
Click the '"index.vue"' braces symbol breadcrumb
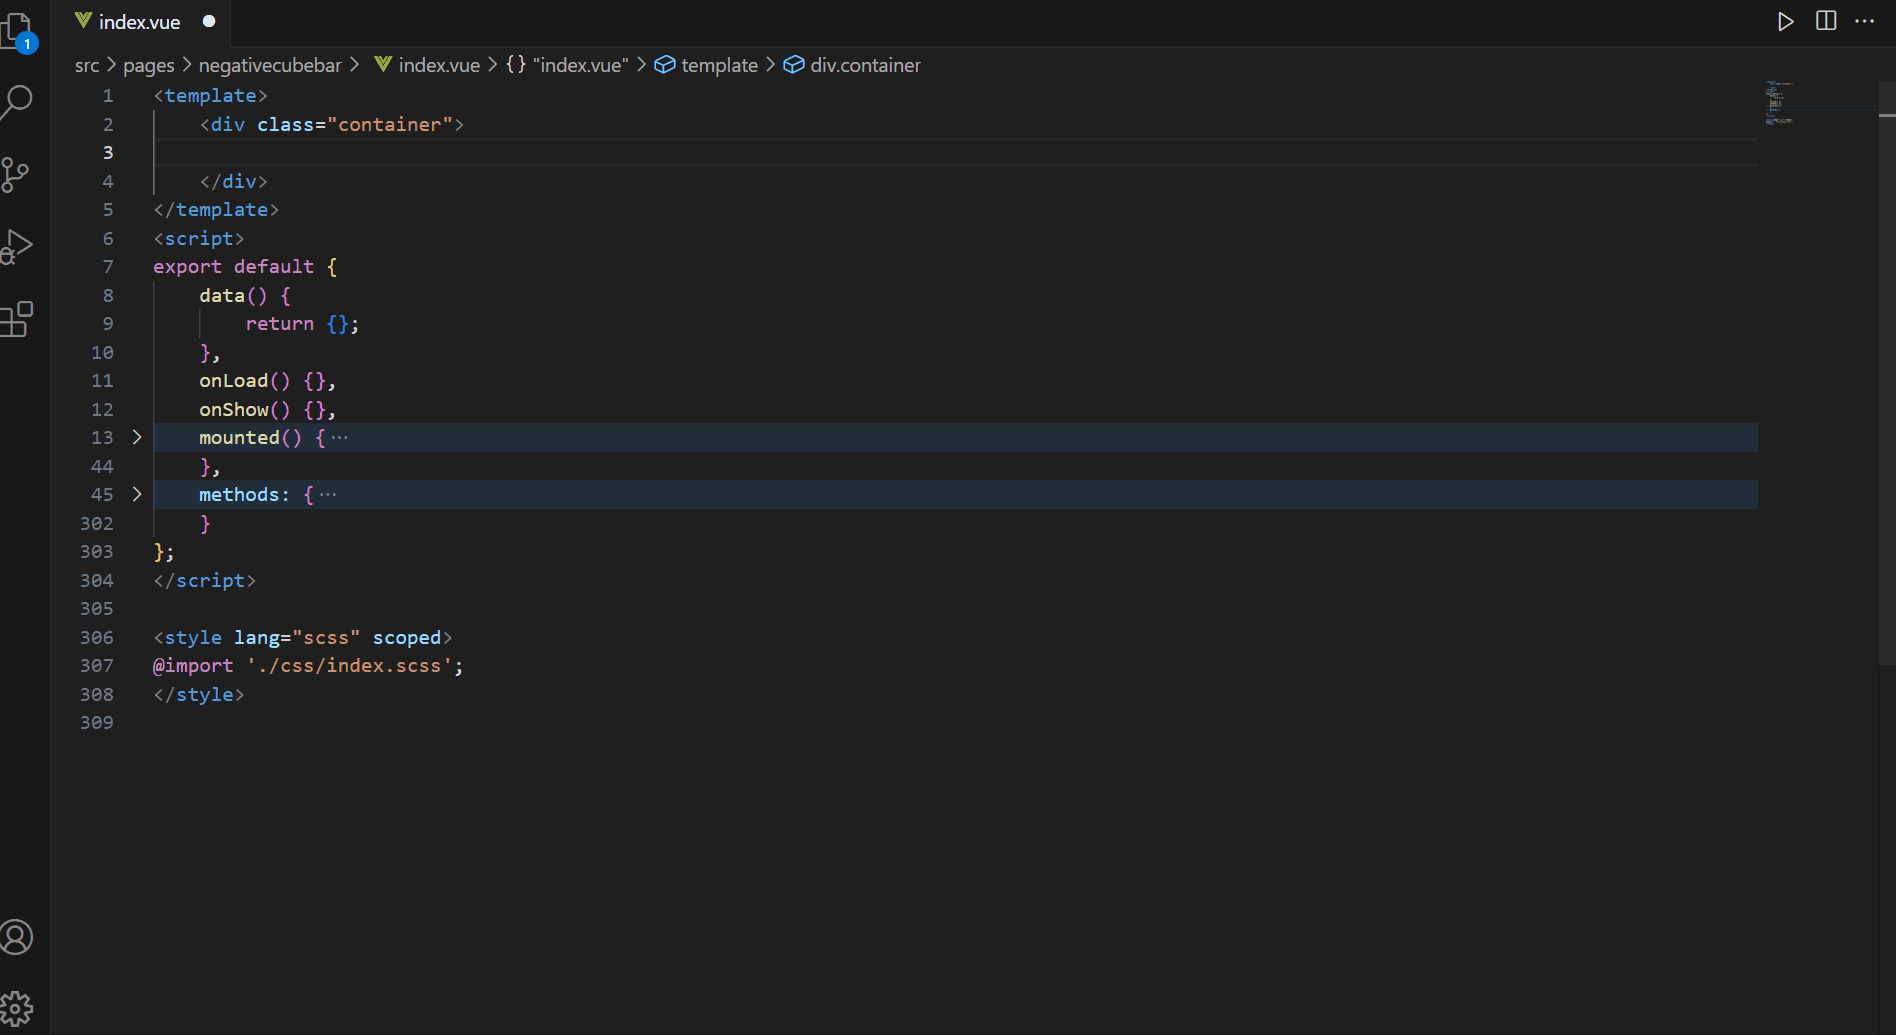[x=567, y=65]
